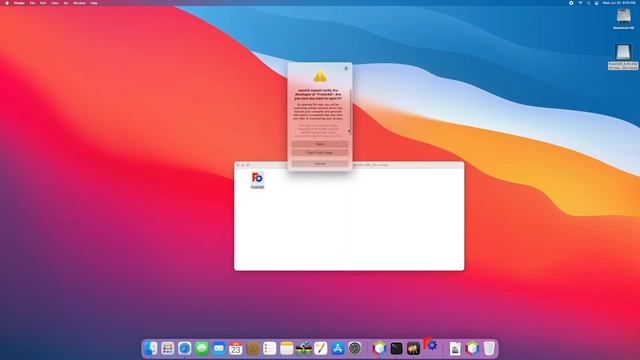Image resolution: width=640 pixels, height=360 pixels.
Task: Open the brown Contacts icon in Dock
Action: (253, 348)
